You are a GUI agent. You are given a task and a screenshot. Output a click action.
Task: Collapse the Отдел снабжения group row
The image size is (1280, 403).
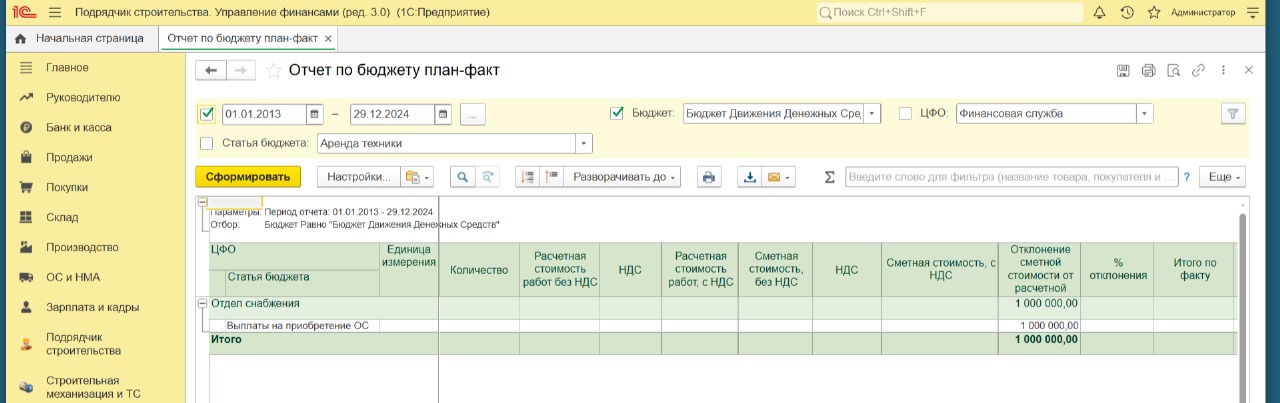[x=203, y=303]
